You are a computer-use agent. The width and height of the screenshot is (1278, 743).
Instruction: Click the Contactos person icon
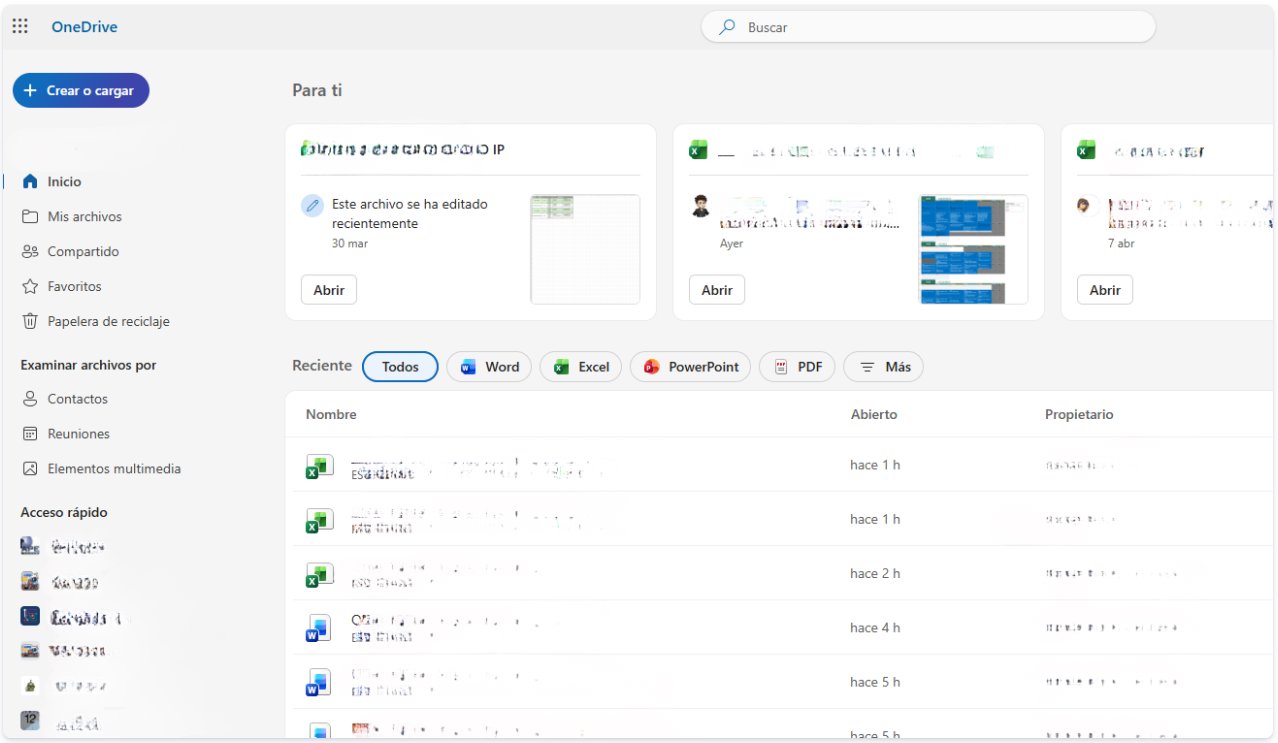click(x=30, y=398)
